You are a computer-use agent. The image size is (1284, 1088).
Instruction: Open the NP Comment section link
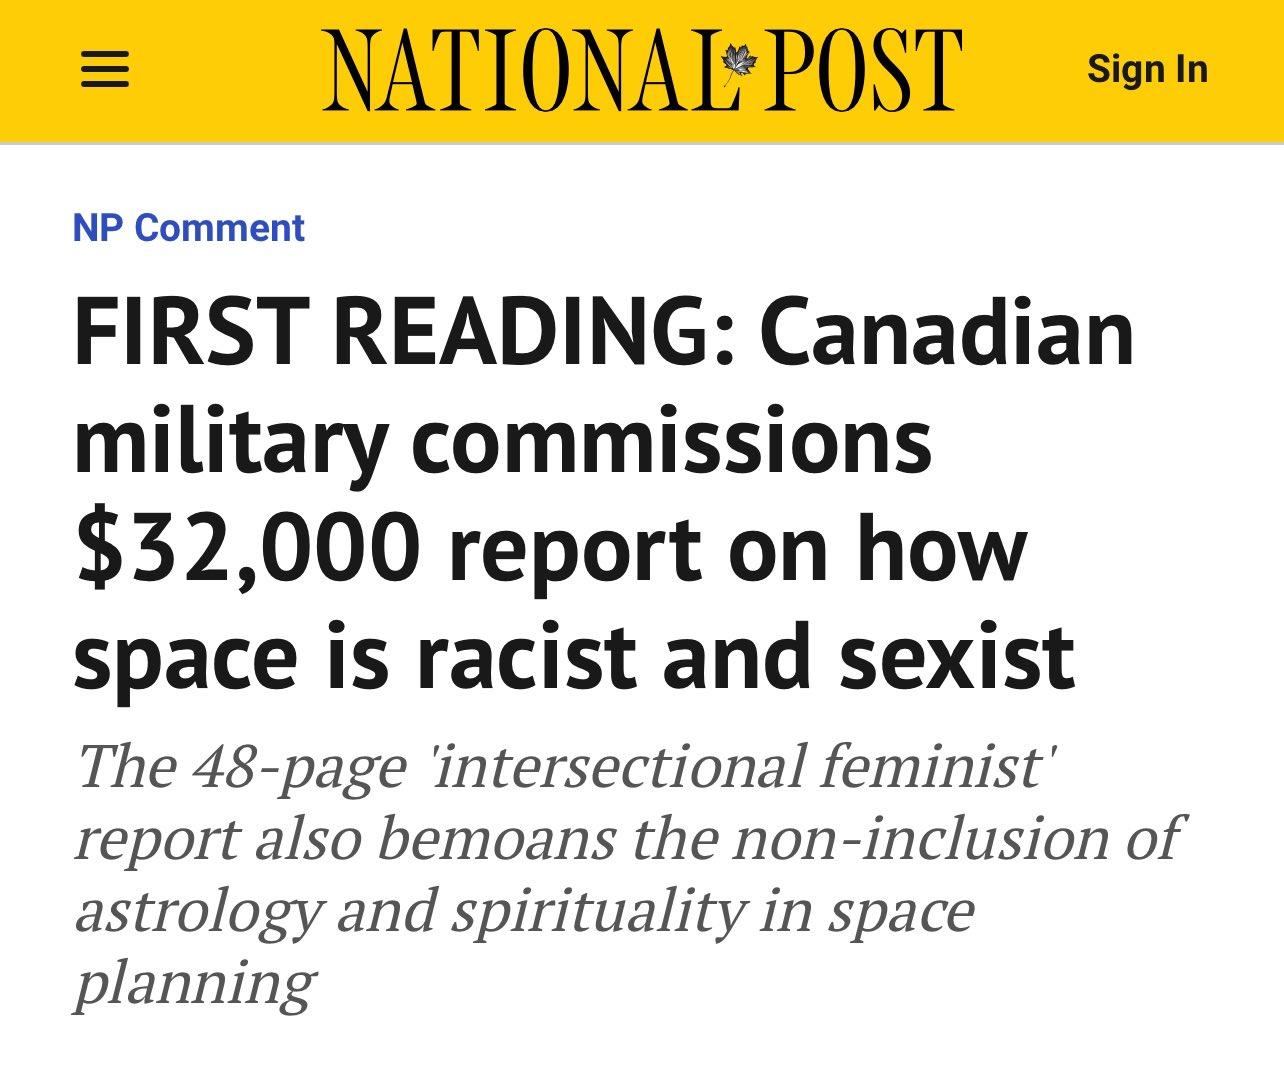coord(188,228)
